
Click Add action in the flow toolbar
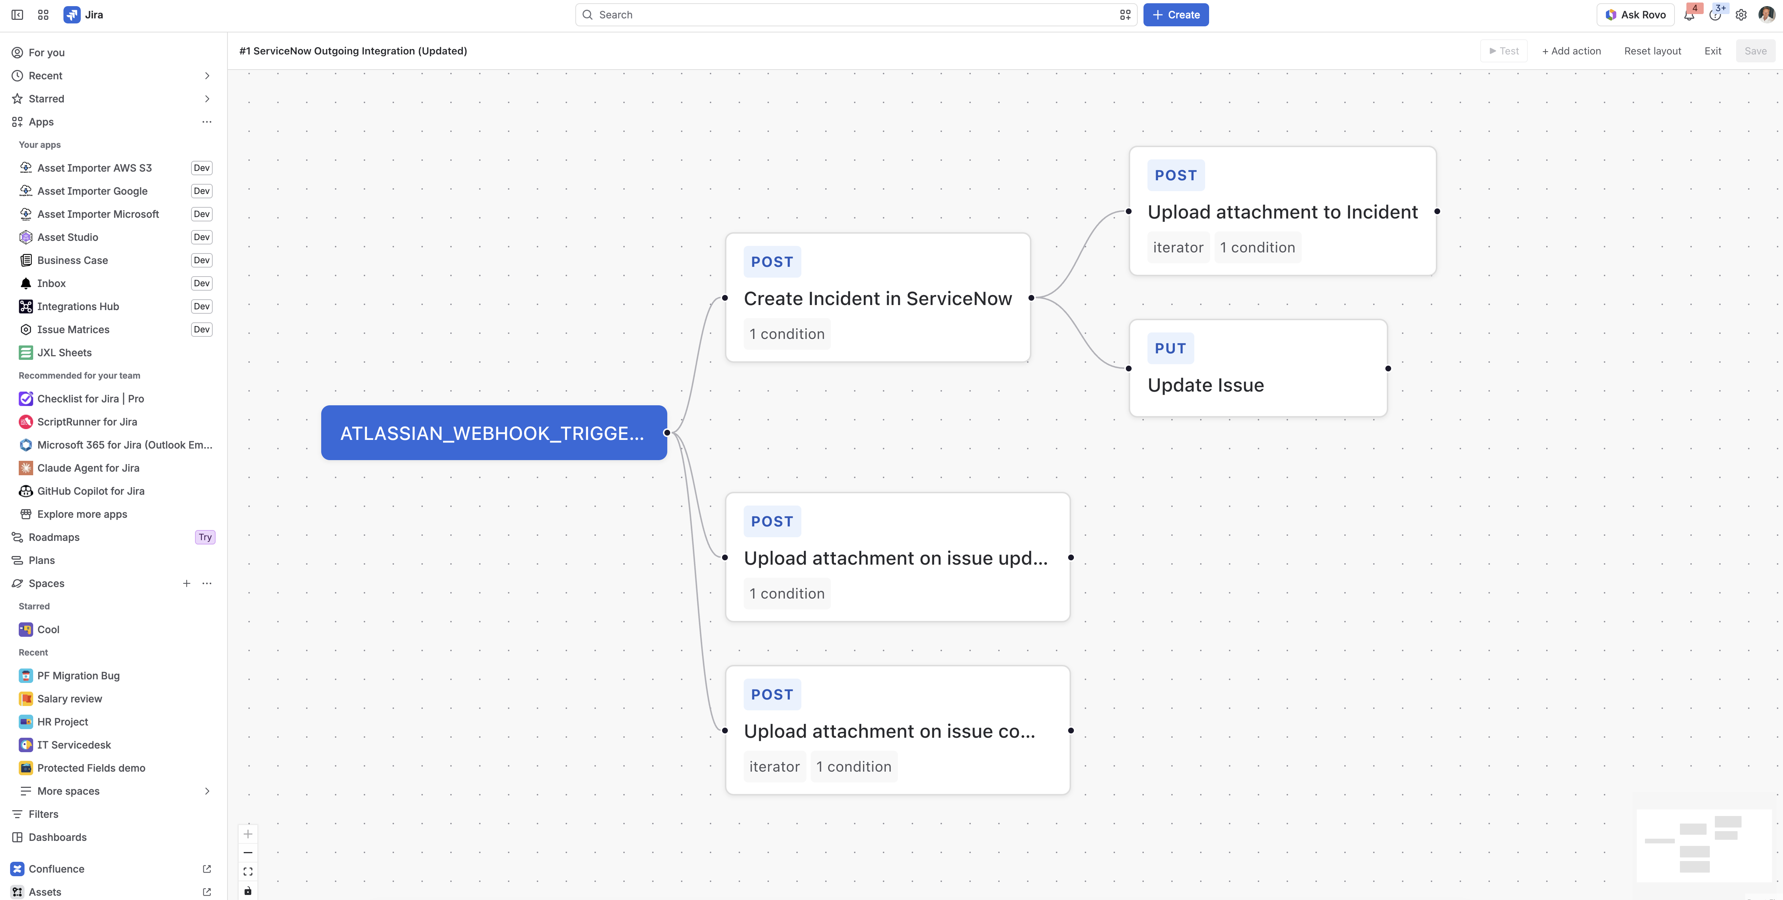(1571, 51)
